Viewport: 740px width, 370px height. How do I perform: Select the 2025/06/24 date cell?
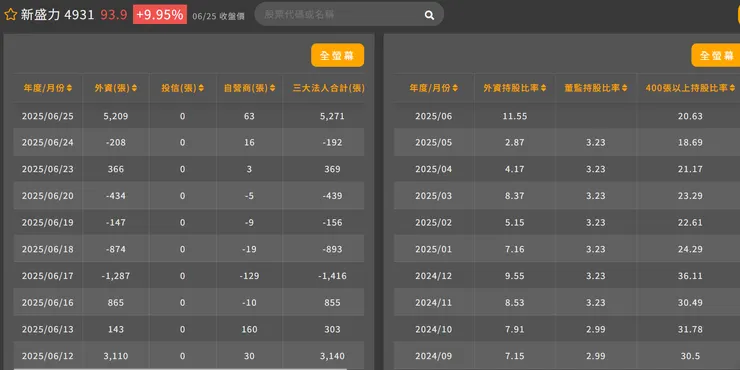pos(48,143)
